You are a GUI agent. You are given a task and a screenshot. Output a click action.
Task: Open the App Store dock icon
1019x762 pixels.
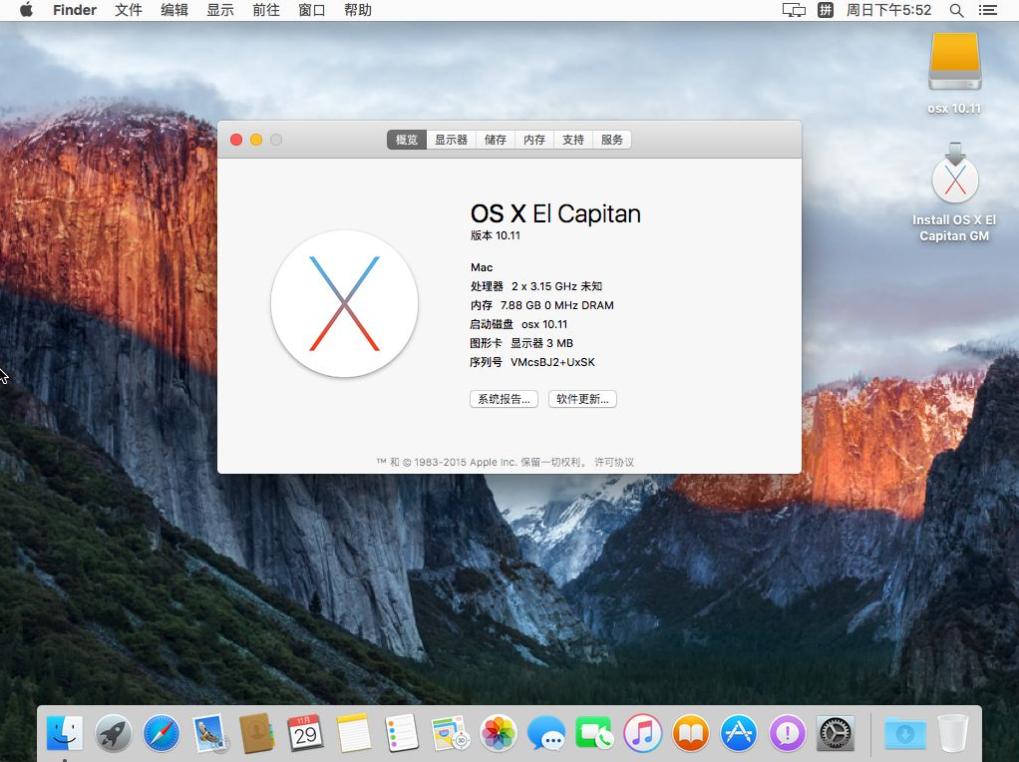[739, 735]
